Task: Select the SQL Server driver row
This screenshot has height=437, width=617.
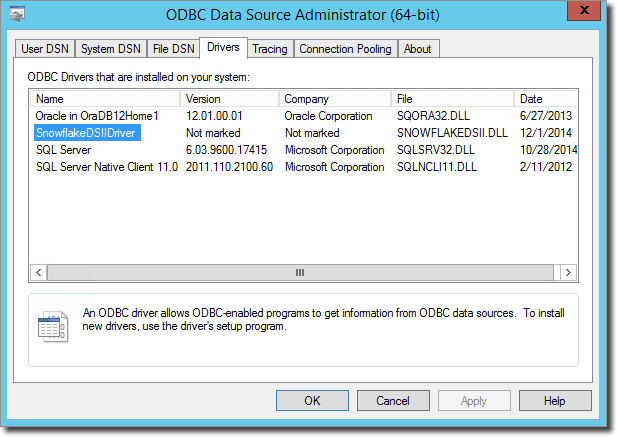Action: tap(63, 150)
